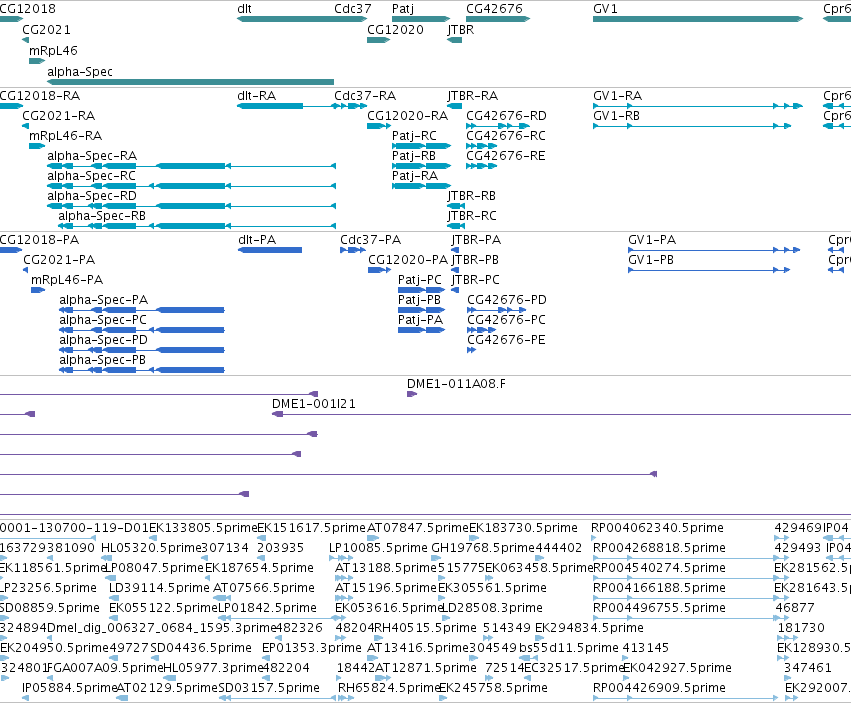Select the CG42676 gene label
This screenshot has height=703, width=851.
click(494, 9)
